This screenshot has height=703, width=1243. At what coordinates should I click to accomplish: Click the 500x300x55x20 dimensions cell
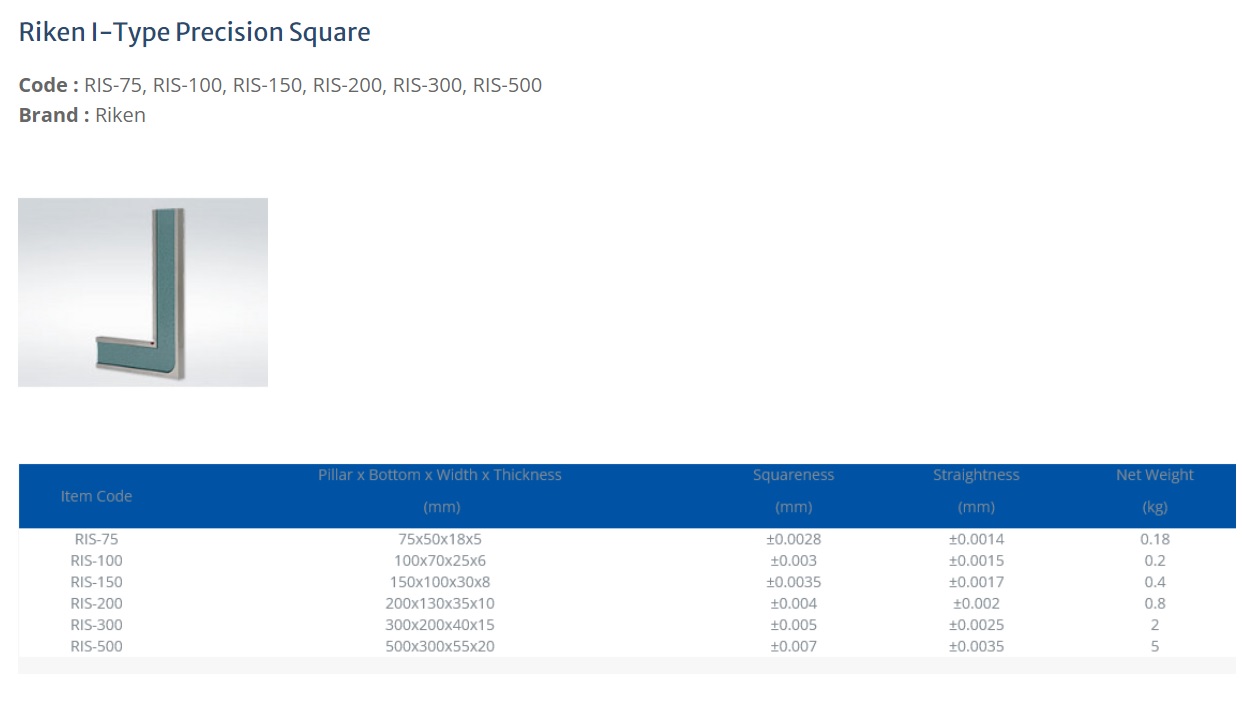[440, 646]
